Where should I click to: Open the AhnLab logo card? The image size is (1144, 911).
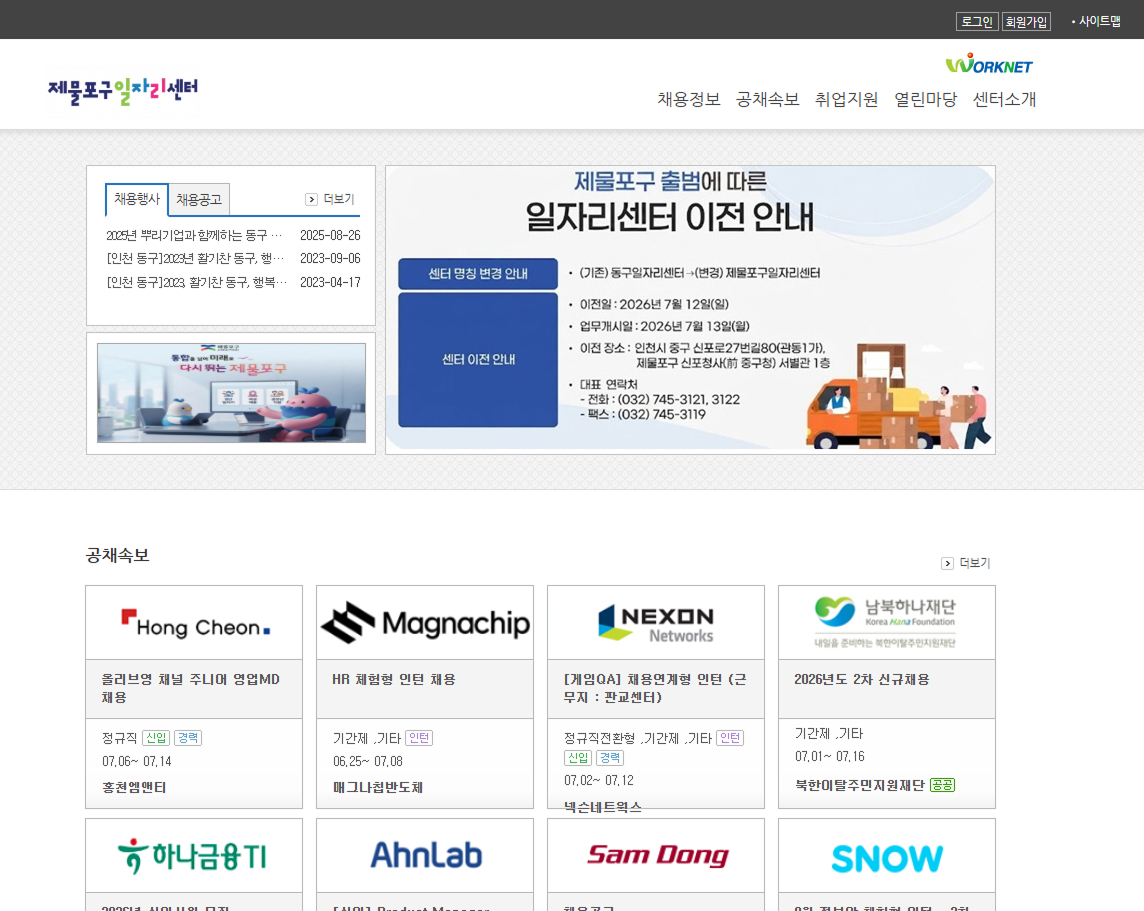[x=425, y=856]
